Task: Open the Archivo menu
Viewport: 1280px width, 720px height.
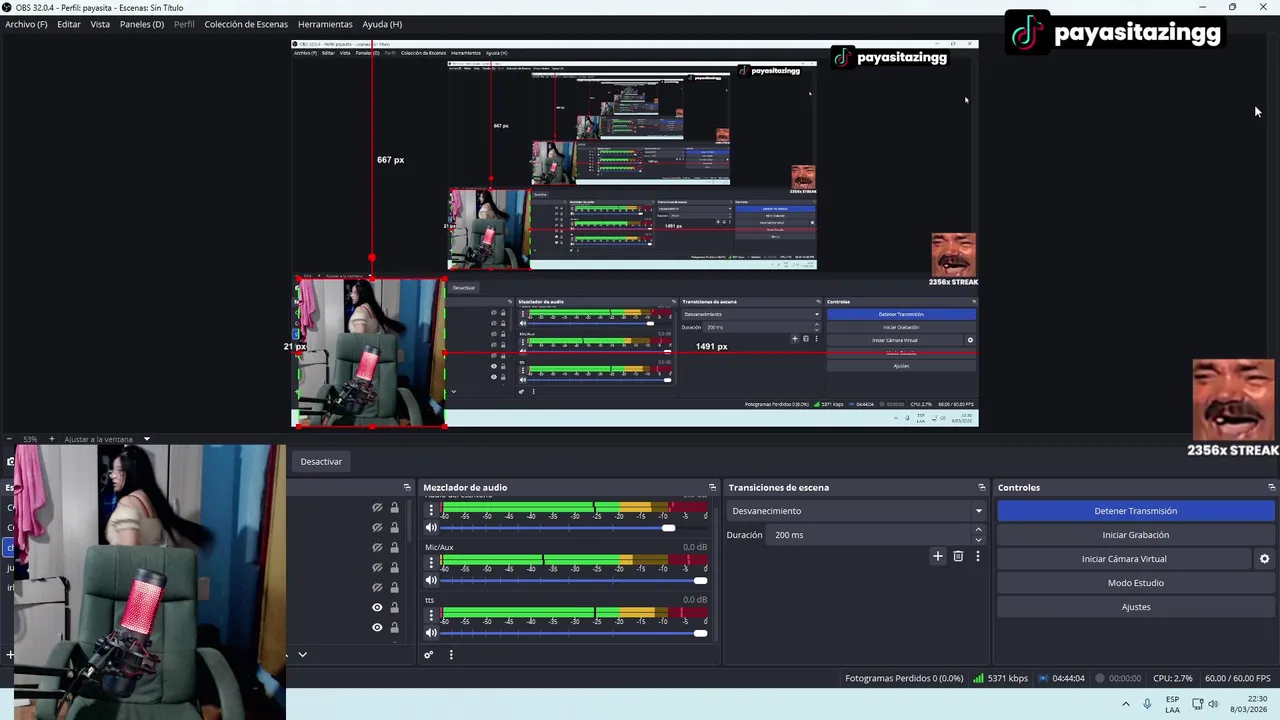Action: point(26,24)
